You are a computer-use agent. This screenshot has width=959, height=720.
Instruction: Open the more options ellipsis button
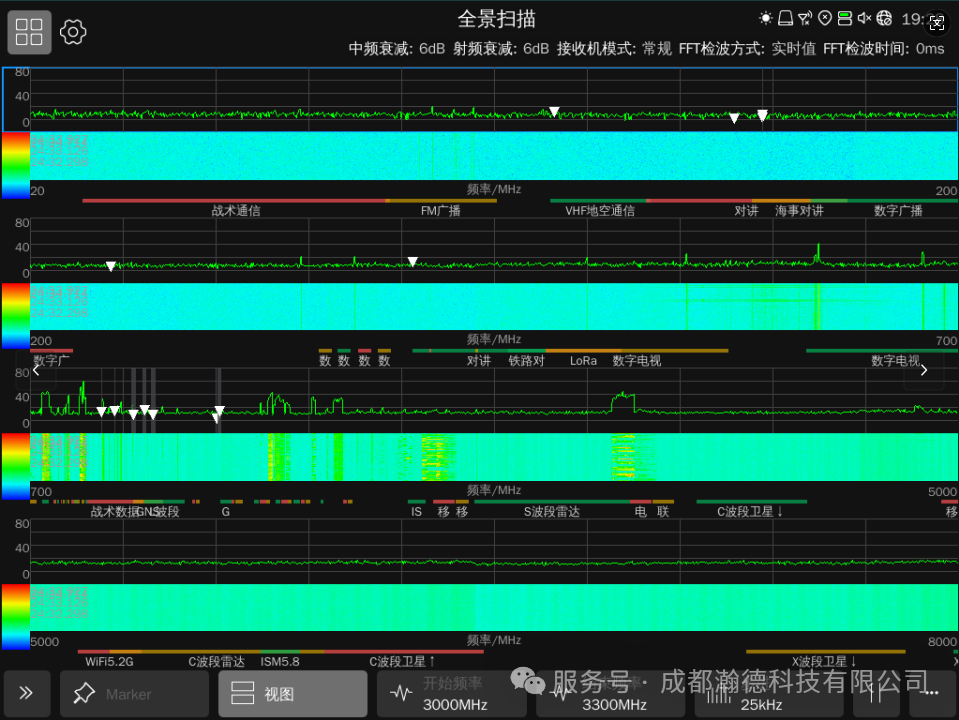[x=931, y=694]
